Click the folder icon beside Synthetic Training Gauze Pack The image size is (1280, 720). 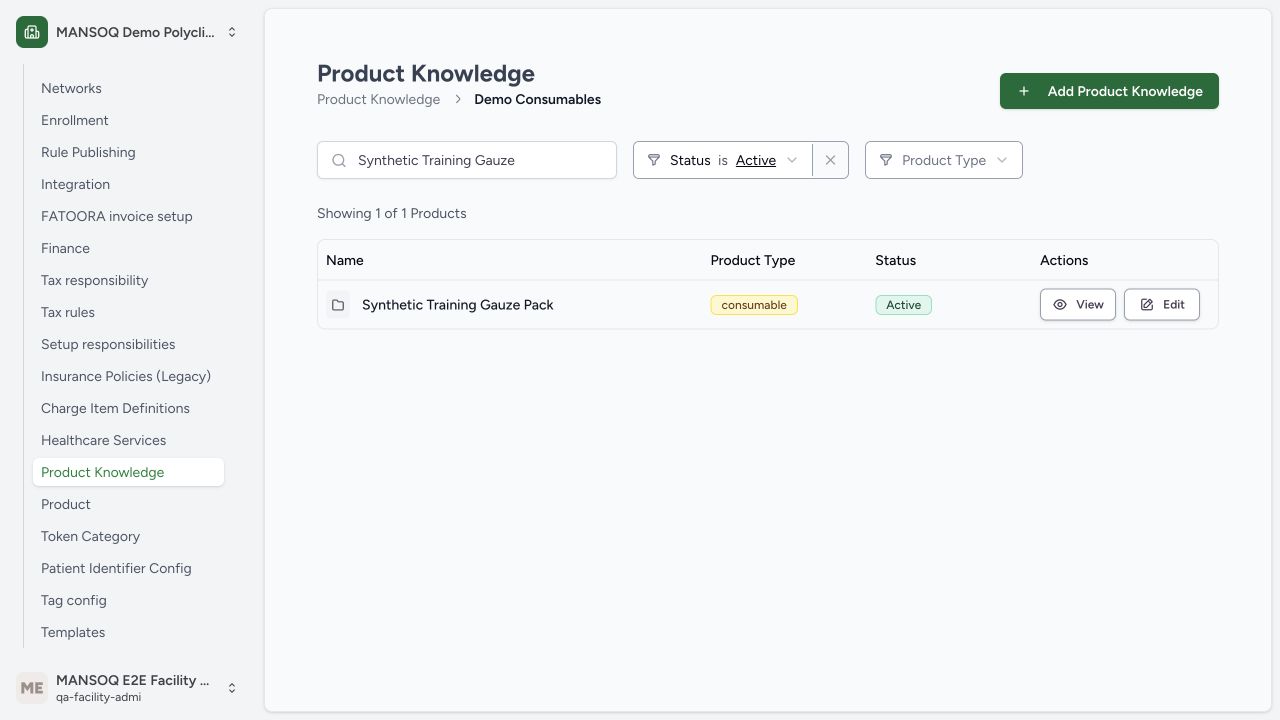click(x=338, y=305)
